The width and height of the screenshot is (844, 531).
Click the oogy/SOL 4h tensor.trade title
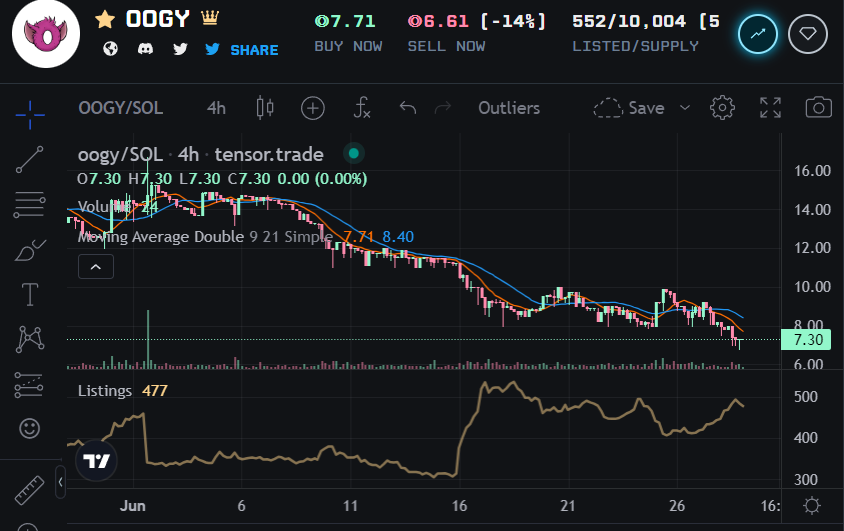pos(200,154)
